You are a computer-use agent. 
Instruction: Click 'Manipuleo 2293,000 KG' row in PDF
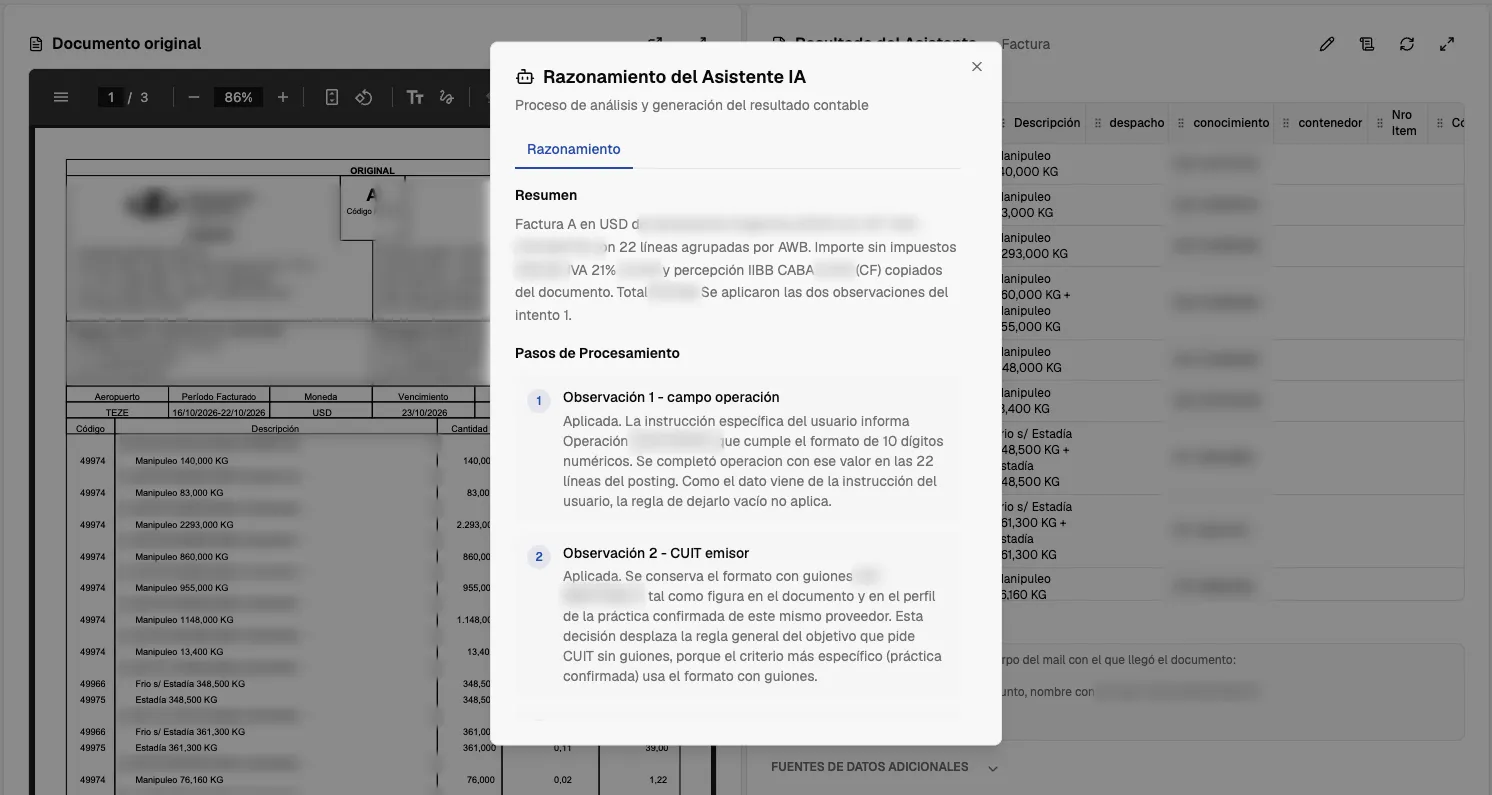(x=184, y=524)
